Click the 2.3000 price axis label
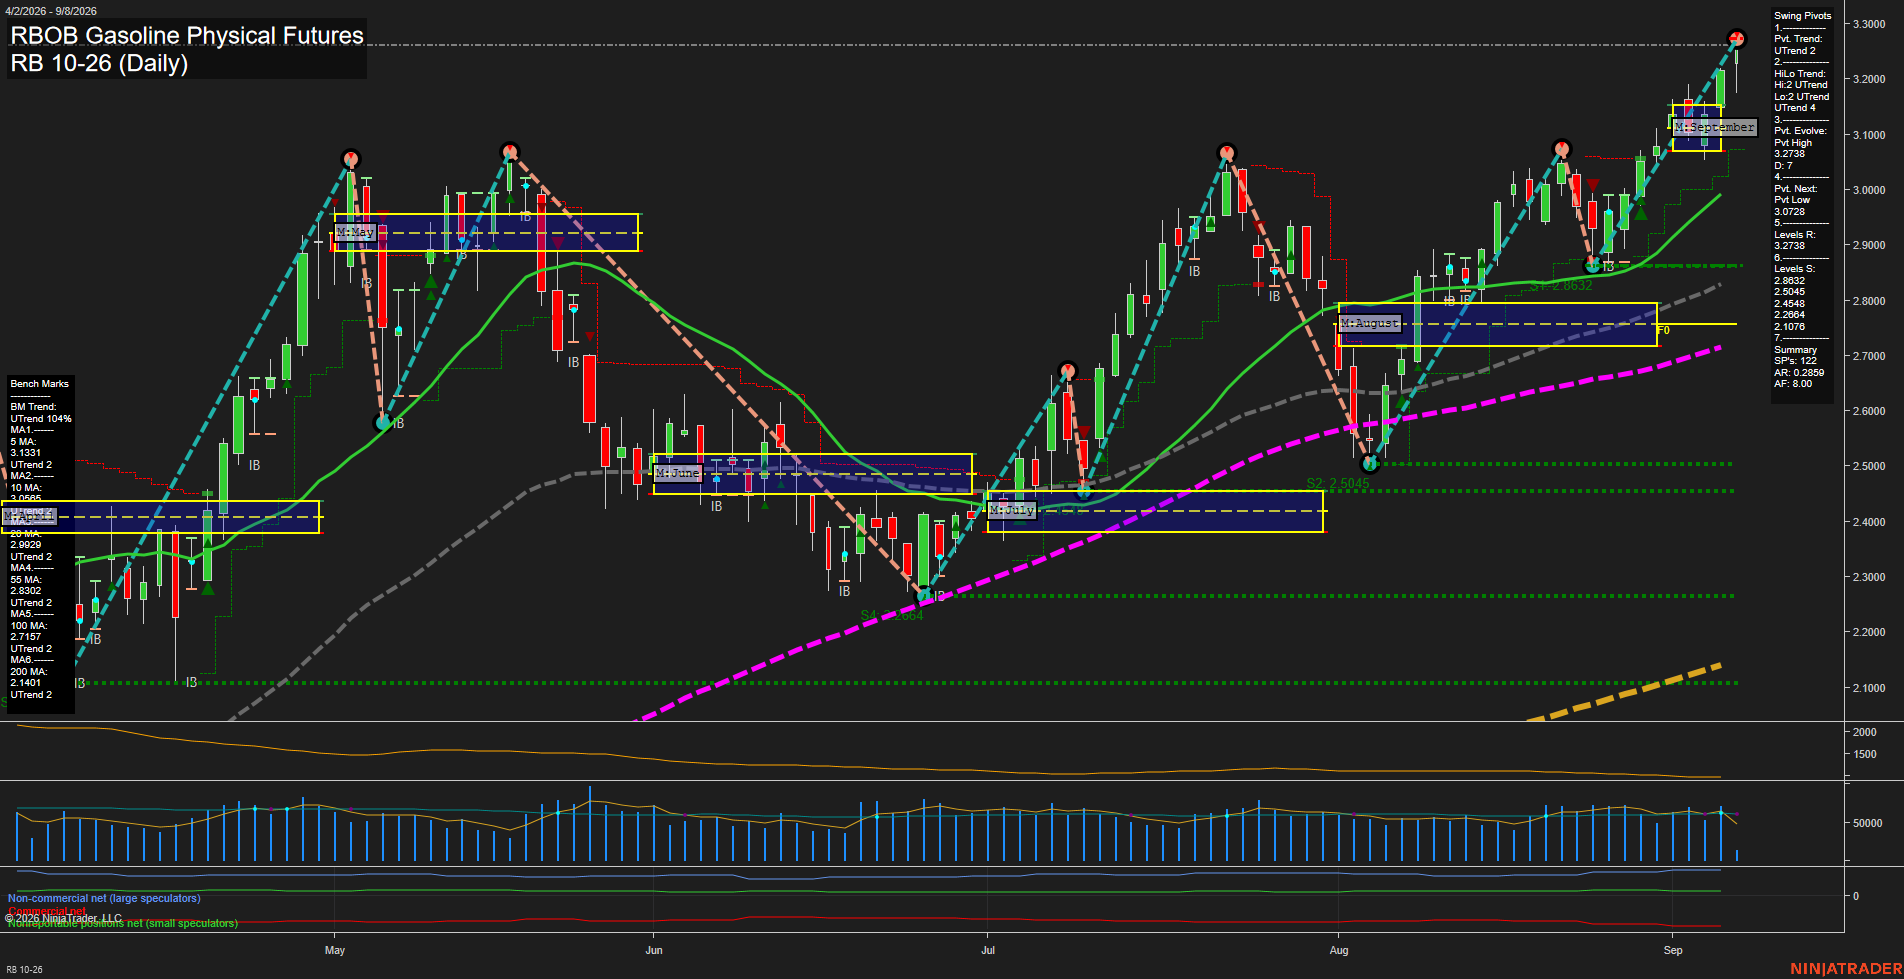 1868,578
